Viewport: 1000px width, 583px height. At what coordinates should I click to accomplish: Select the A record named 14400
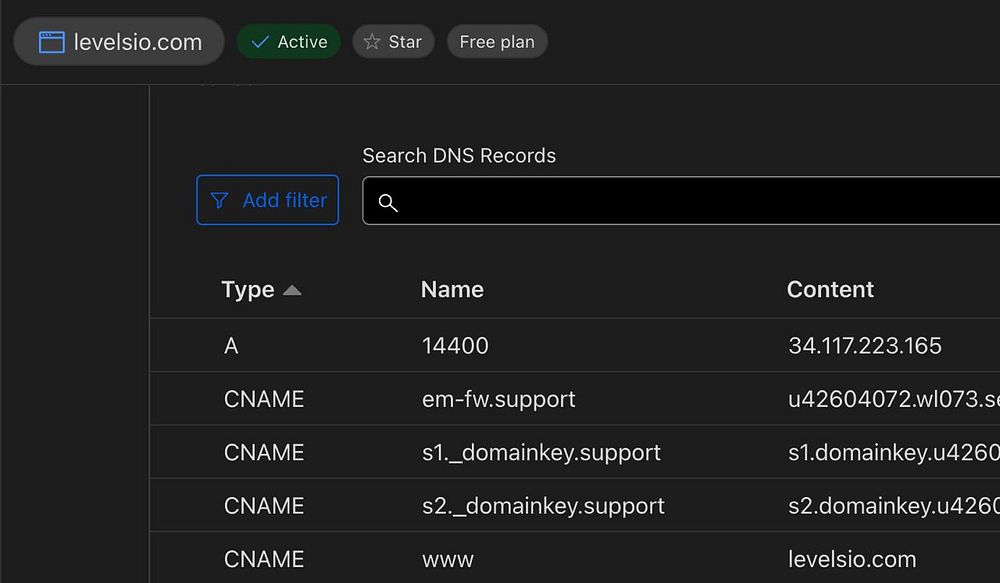(455, 346)
